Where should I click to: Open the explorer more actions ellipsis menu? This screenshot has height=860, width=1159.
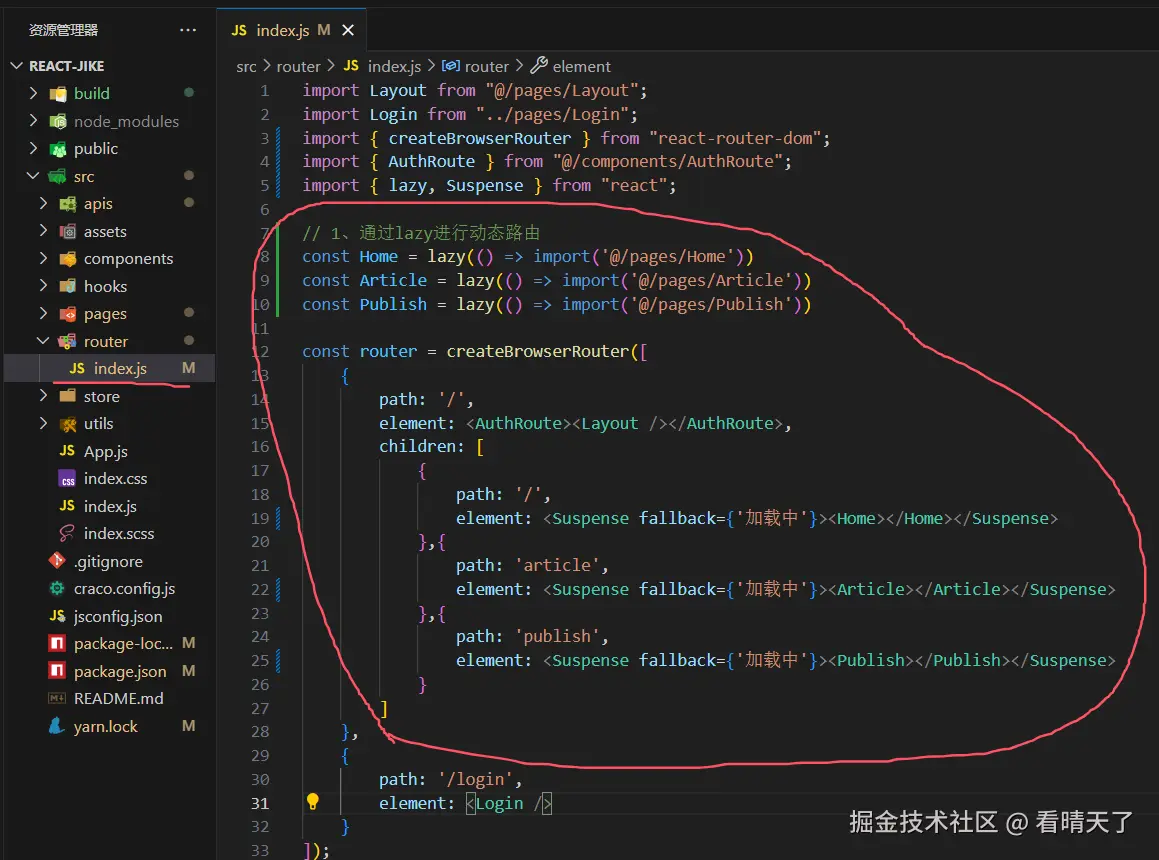[188, 30]
